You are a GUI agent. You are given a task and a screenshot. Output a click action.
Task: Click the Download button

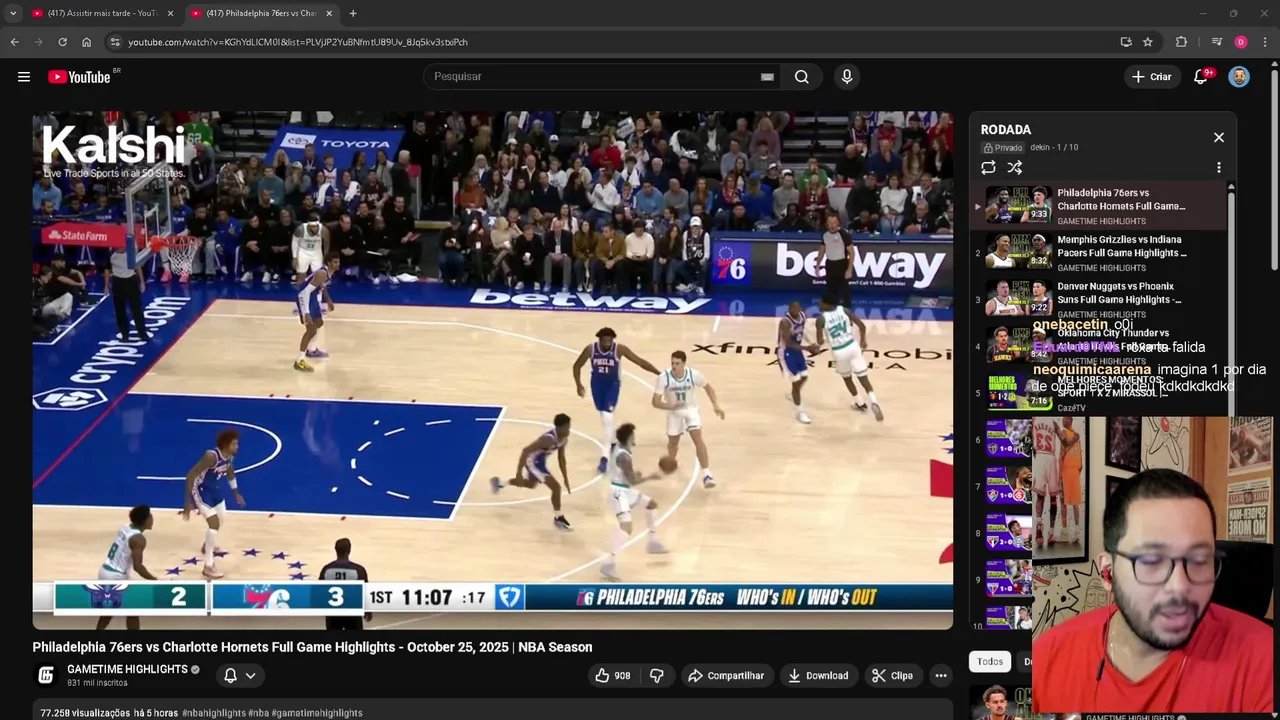click(x=818, y=676)
